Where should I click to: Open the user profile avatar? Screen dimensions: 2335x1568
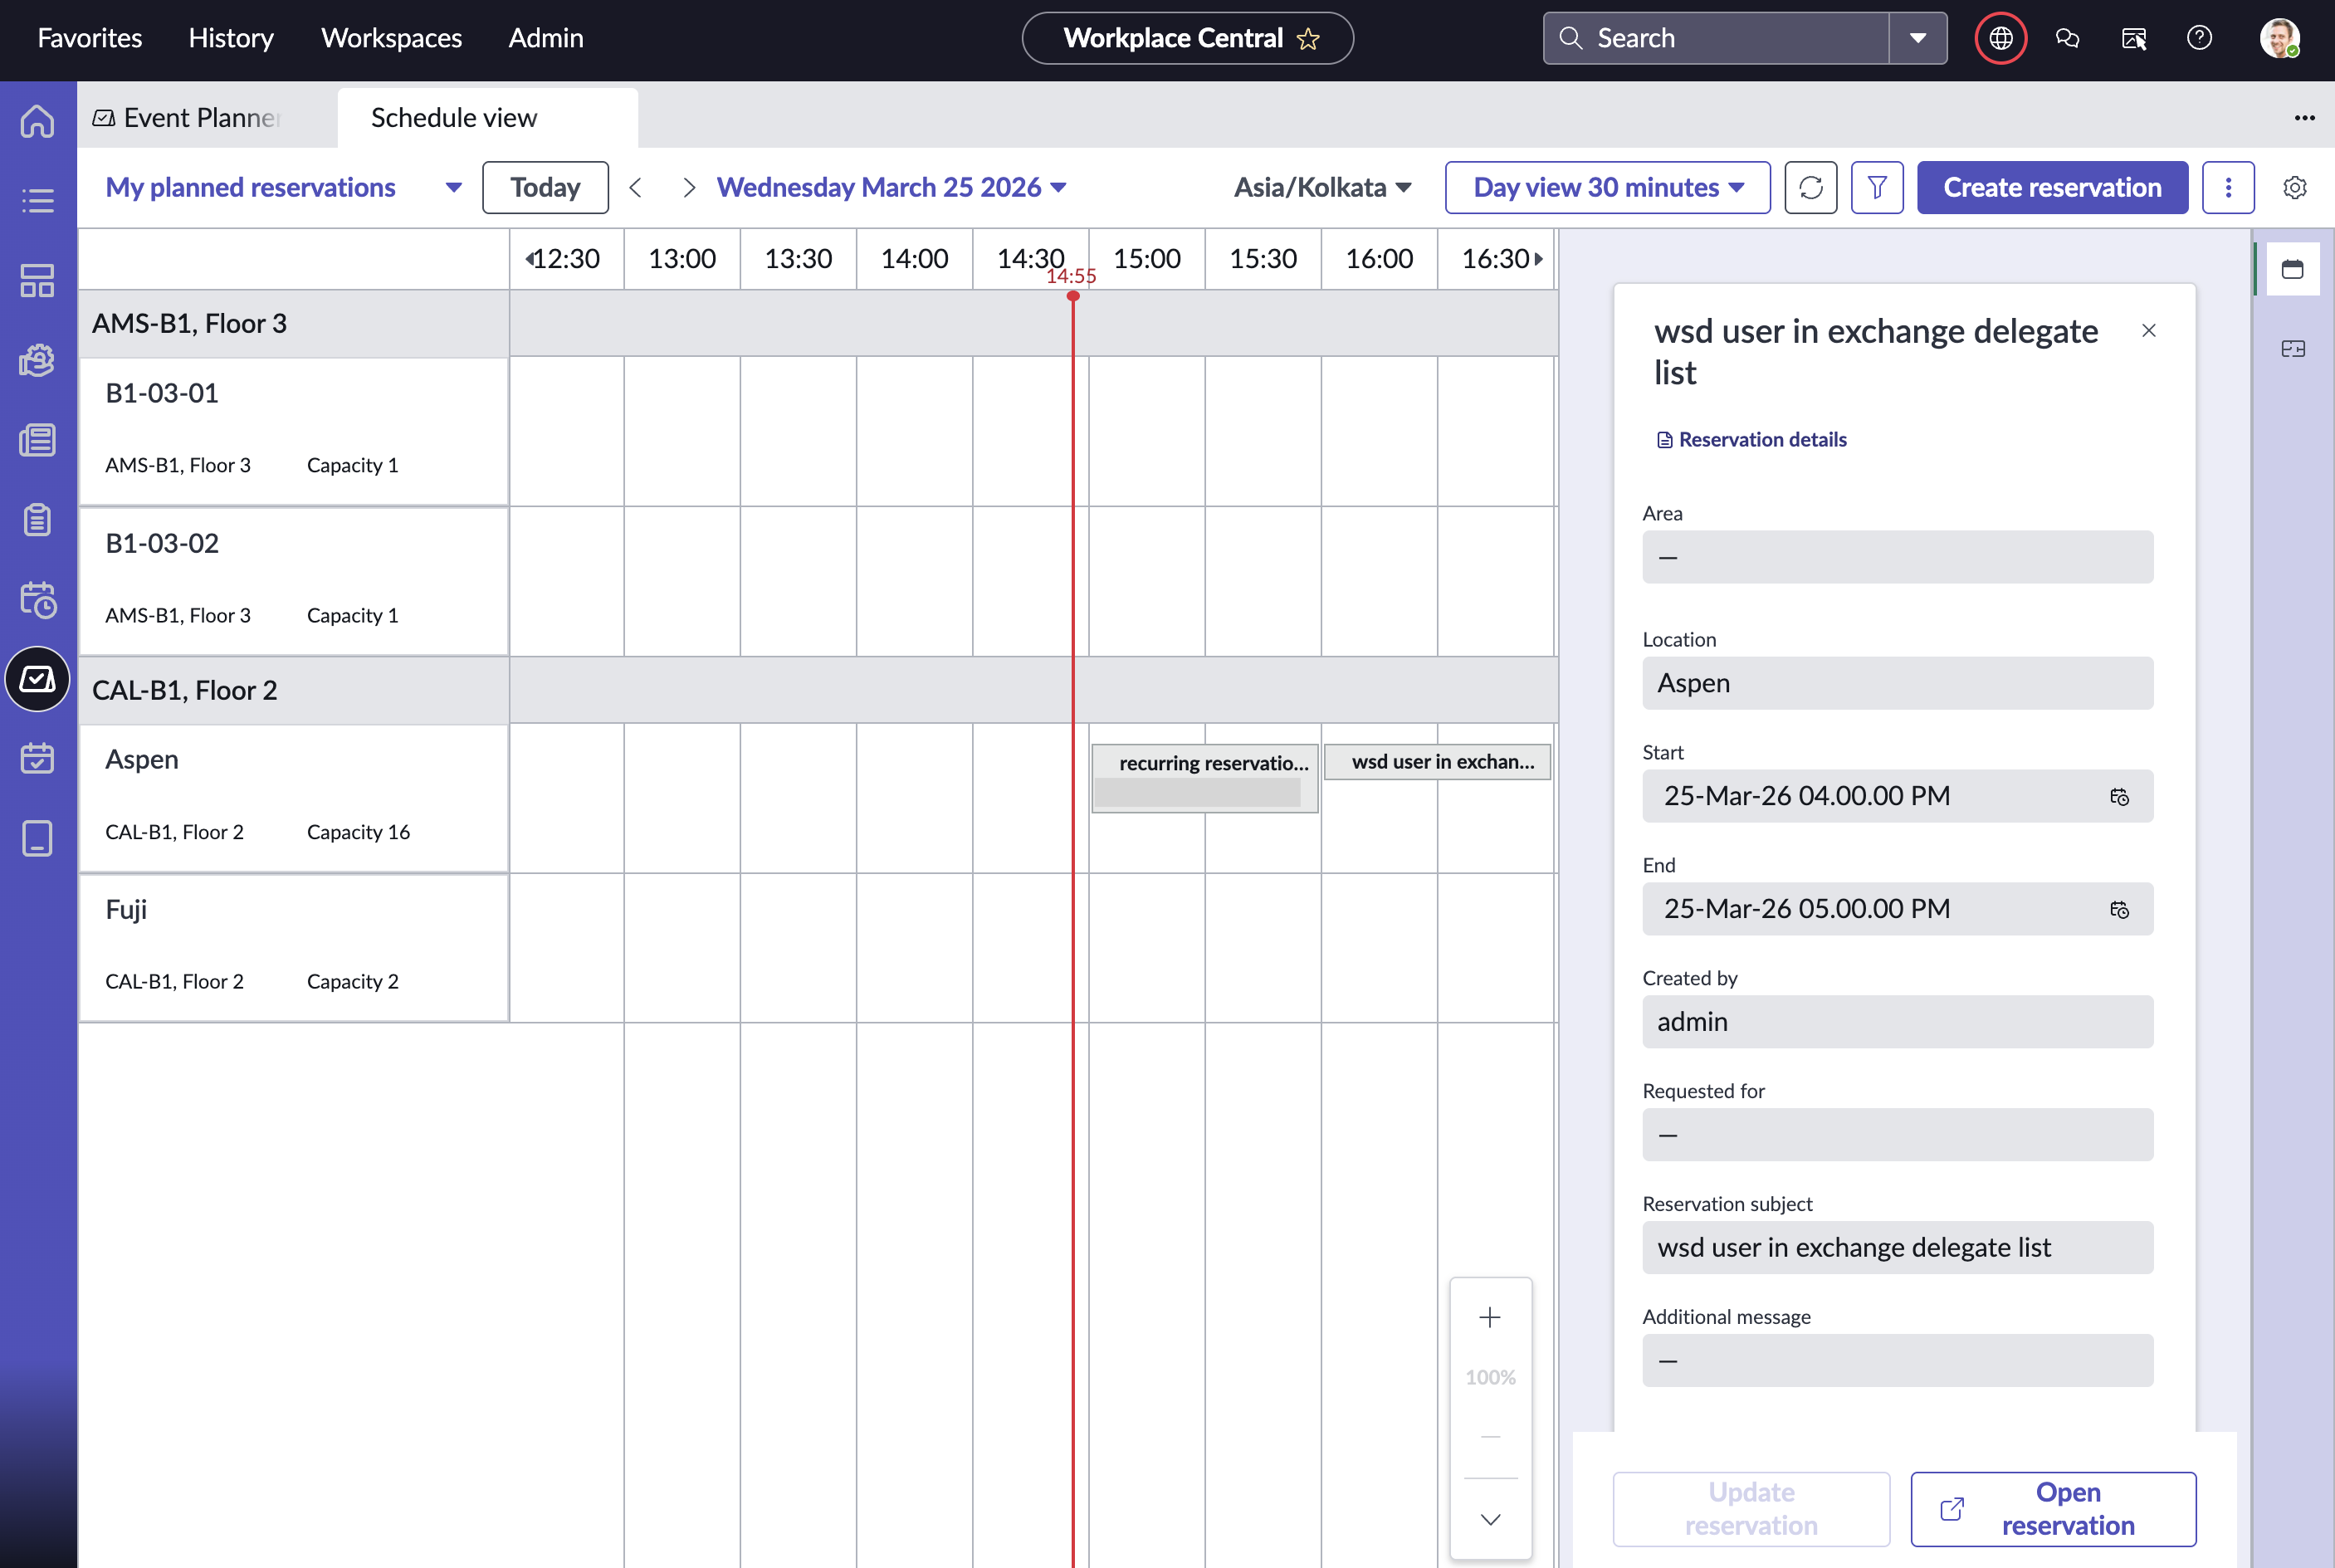tap(2279, 38)
